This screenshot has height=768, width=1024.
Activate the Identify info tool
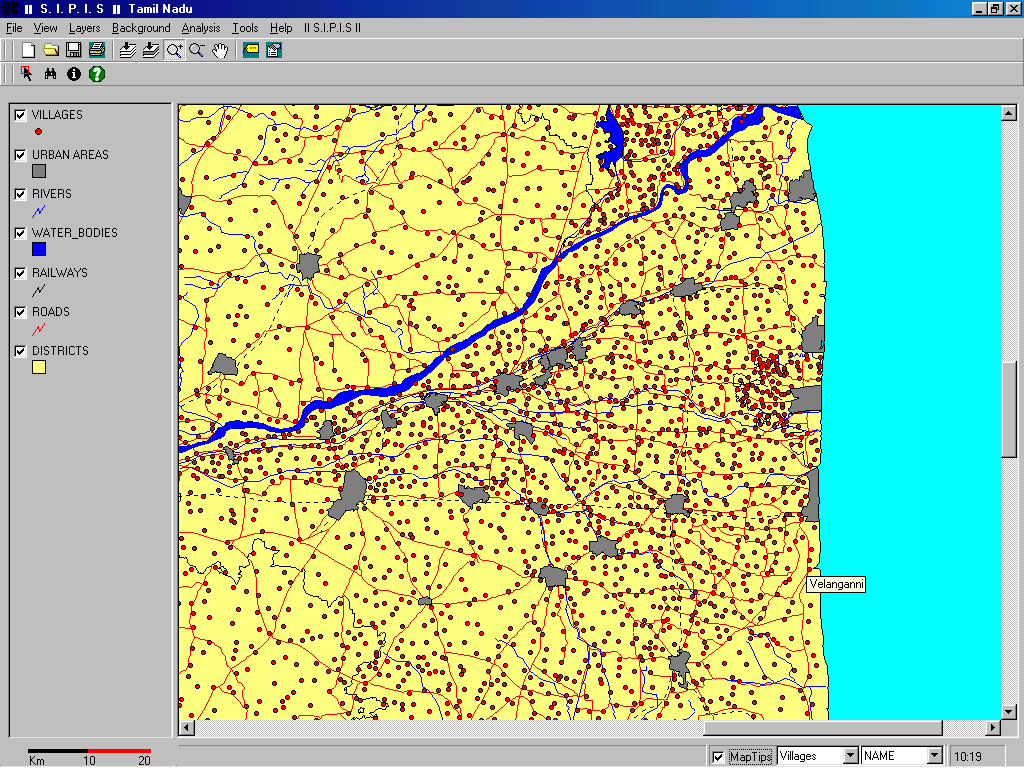point(74,74)
